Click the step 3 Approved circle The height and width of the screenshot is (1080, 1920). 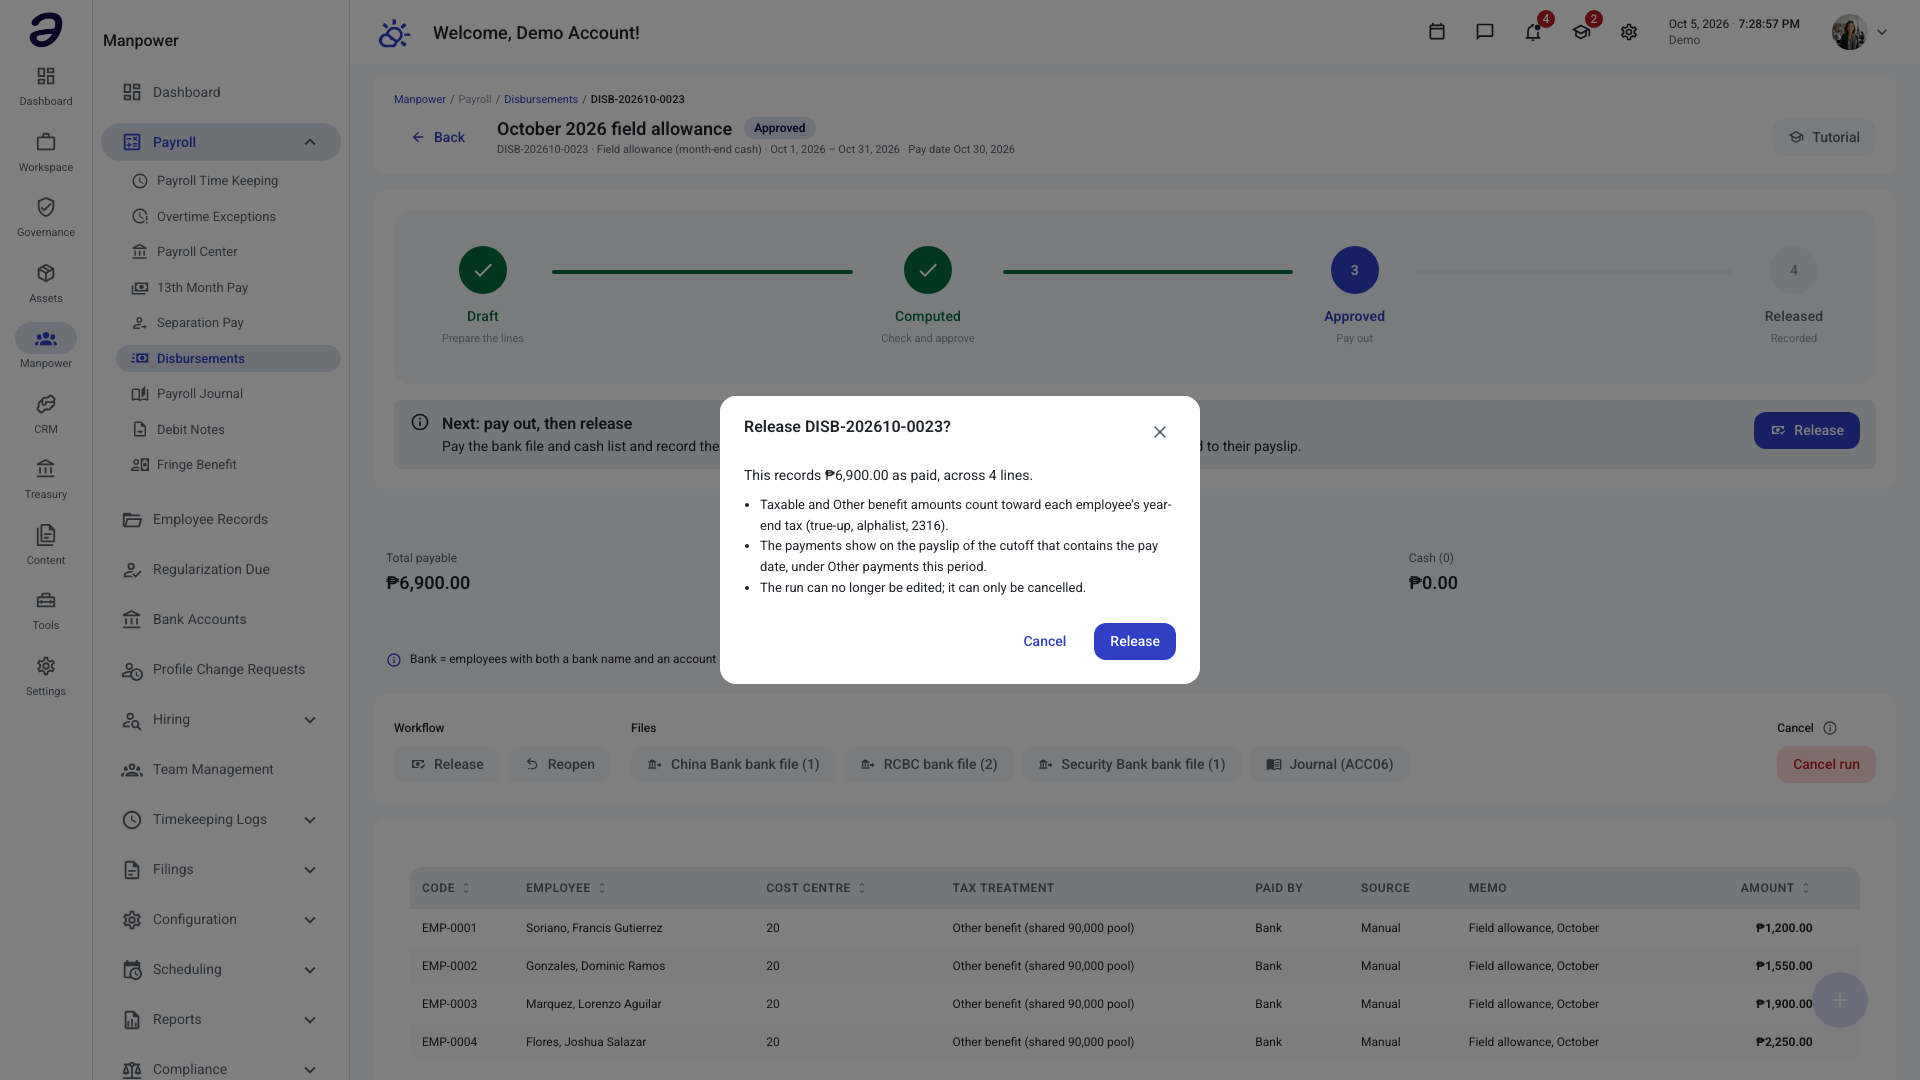pyautogui.click(x=1354, y=270)
